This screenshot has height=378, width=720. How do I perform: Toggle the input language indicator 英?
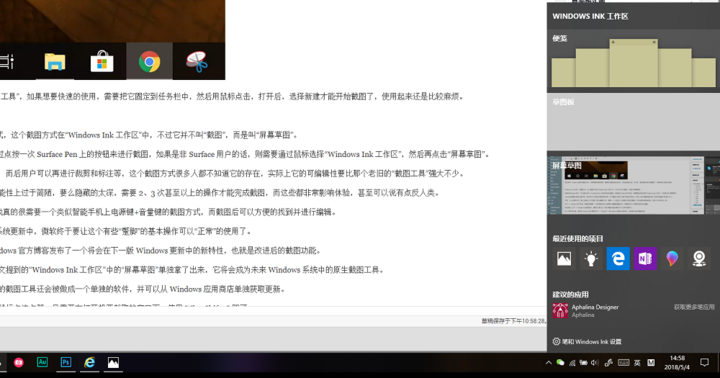click(637, 363)
